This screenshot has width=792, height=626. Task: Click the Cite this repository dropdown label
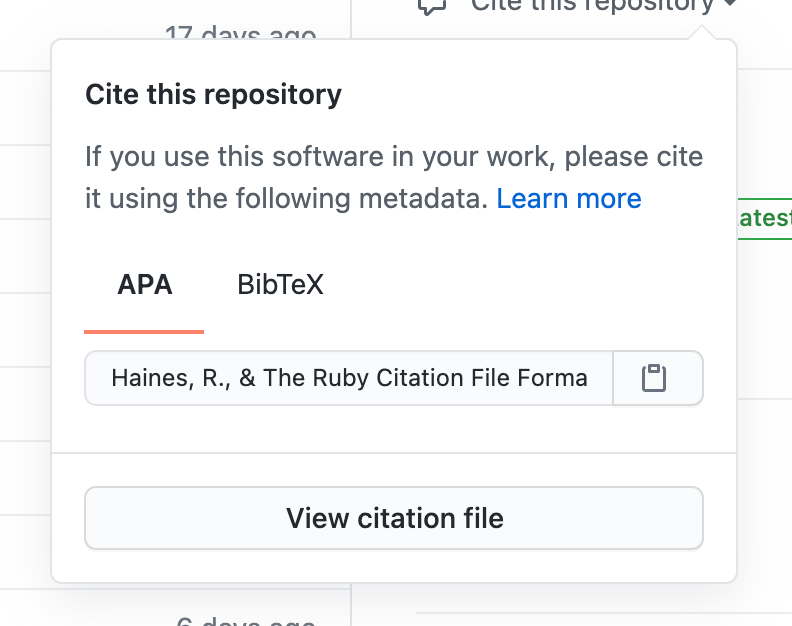pyautogui.click(x=592, y=5)
